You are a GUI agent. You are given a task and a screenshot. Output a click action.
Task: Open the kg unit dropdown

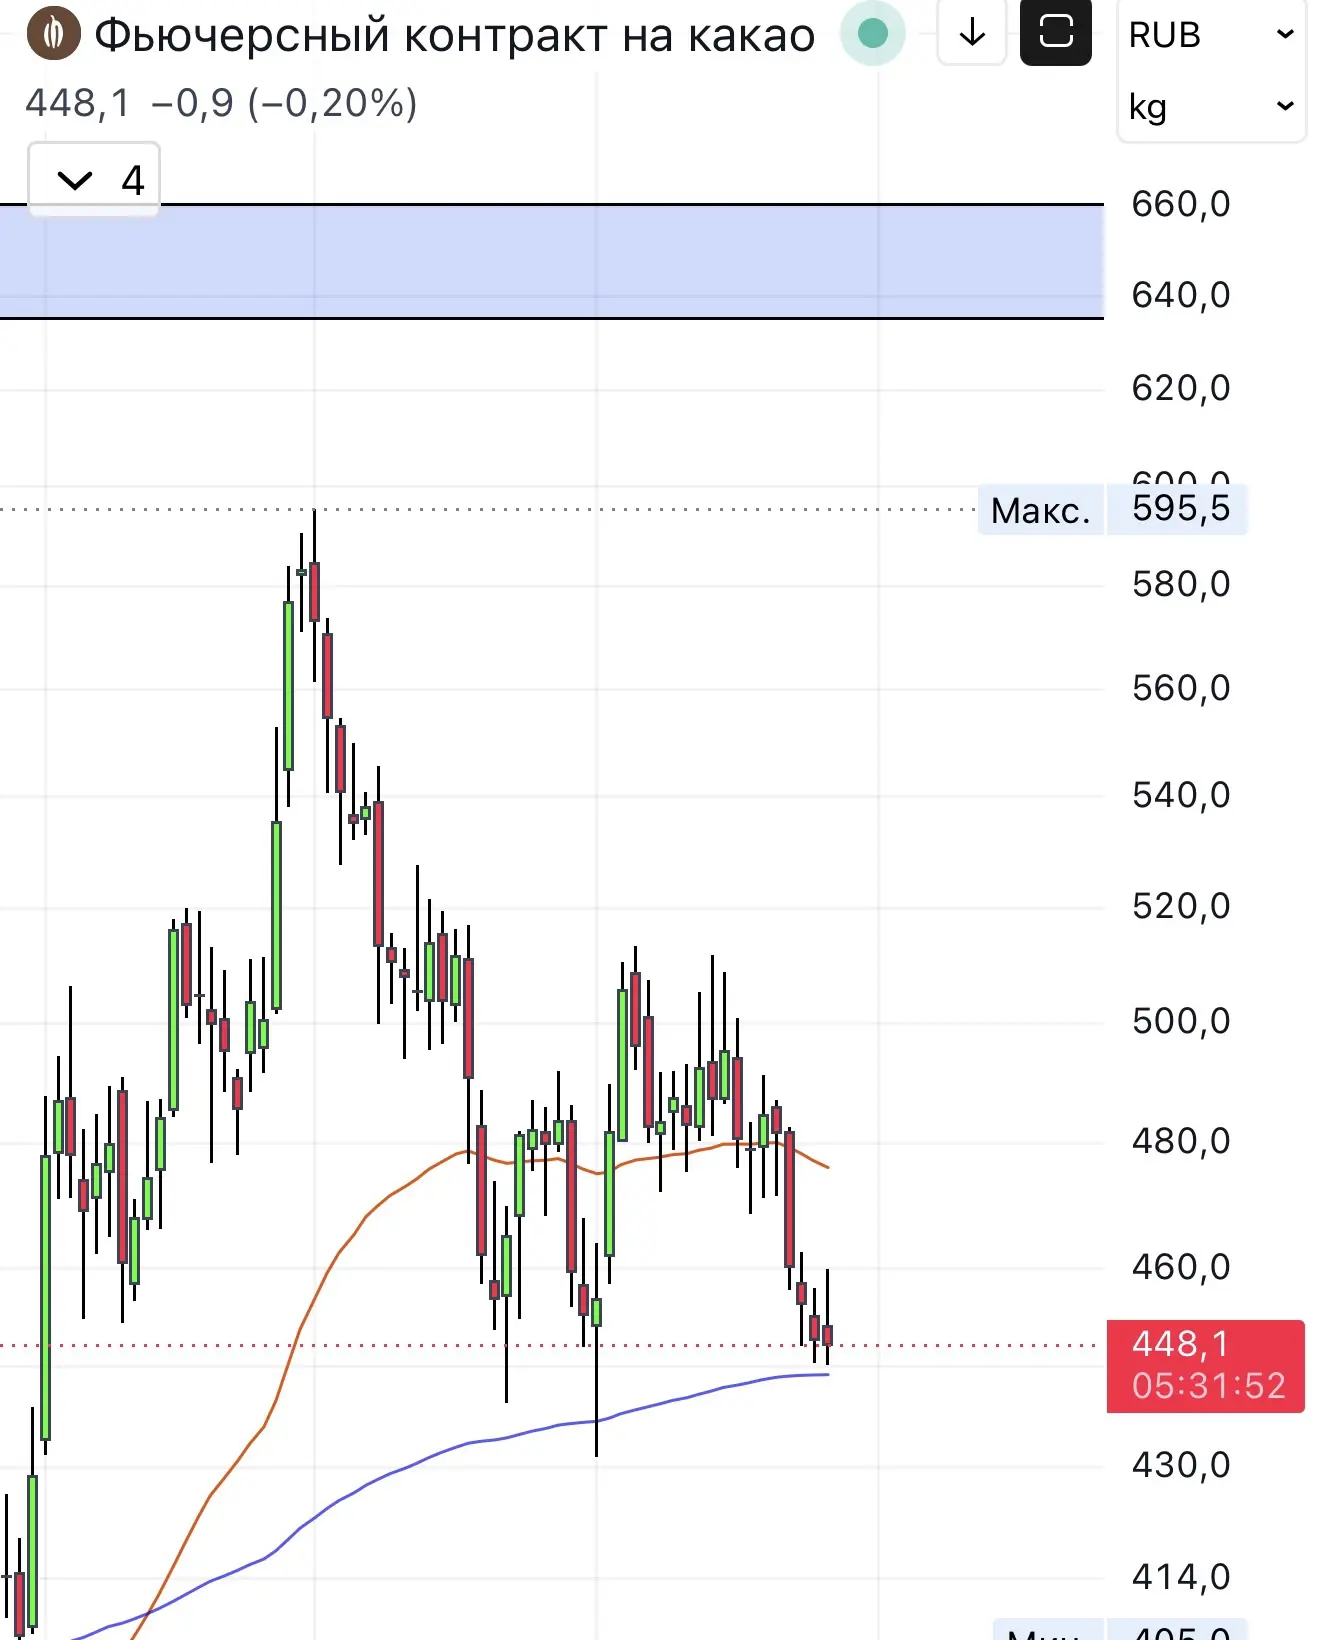click(x=1211, y=106)
